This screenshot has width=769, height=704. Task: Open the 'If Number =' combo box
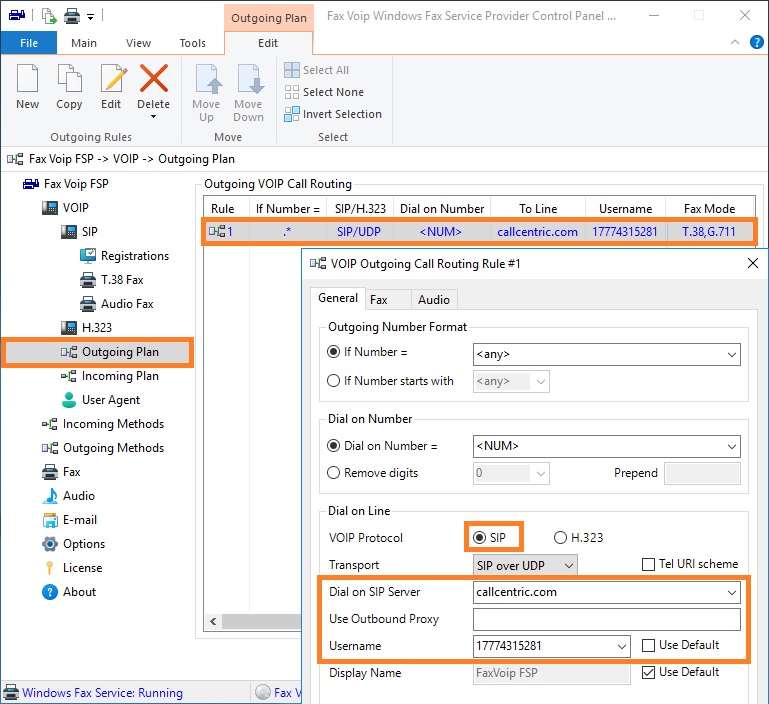point(607,354)
